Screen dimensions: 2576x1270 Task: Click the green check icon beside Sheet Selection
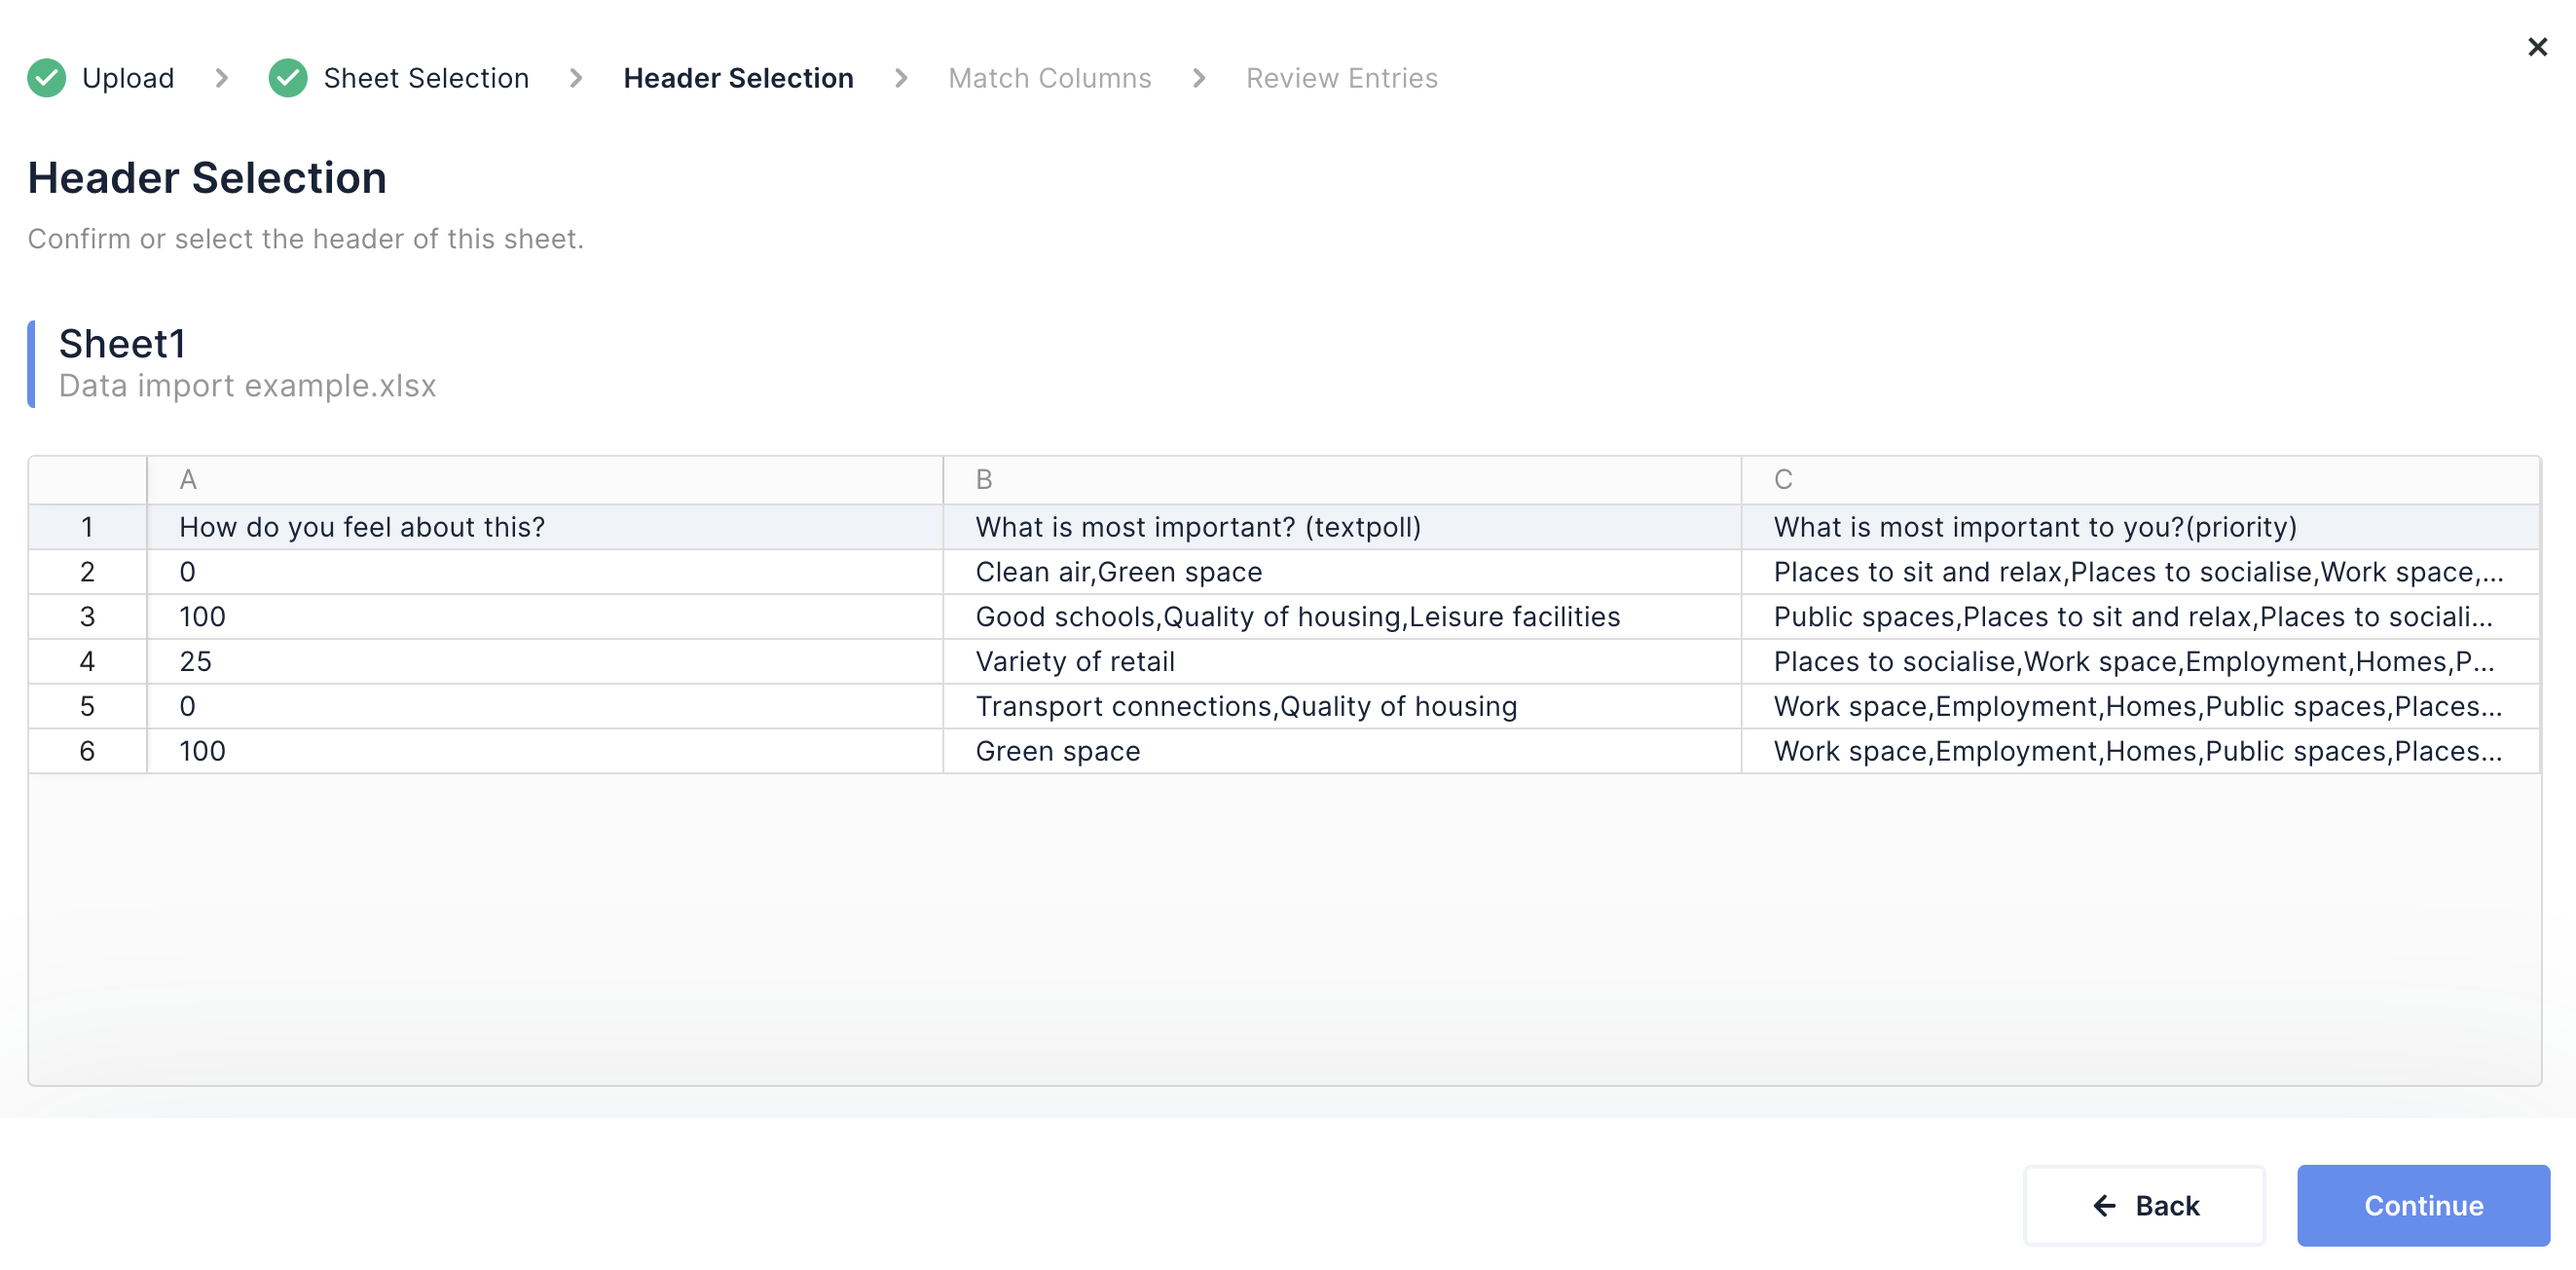[x=288, y=78]
